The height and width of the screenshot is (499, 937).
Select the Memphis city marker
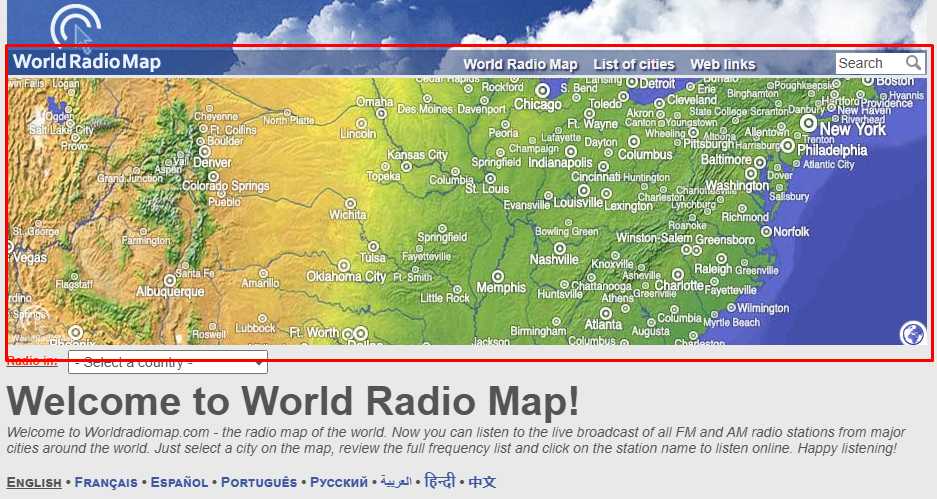click(x=497, y=276)
